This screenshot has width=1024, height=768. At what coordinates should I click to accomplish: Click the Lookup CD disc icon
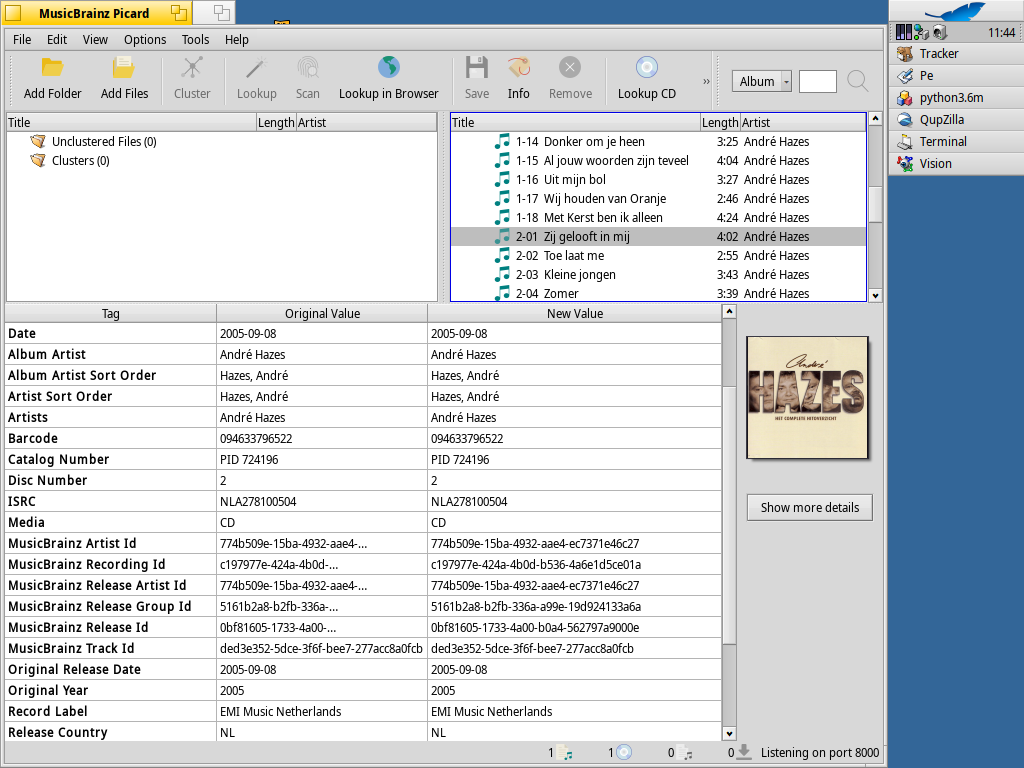point(647,67)
